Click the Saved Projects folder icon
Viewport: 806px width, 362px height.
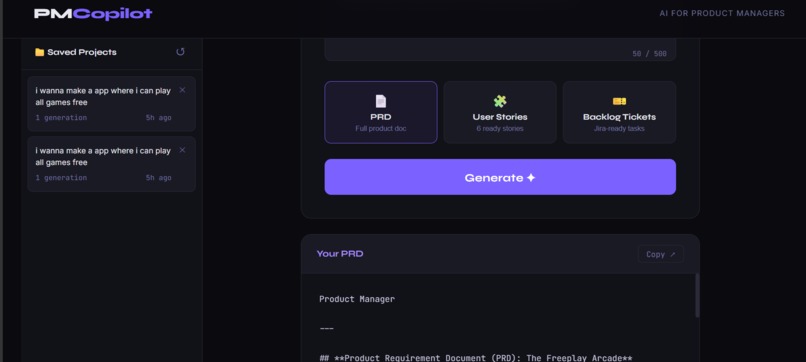point(39,52)
